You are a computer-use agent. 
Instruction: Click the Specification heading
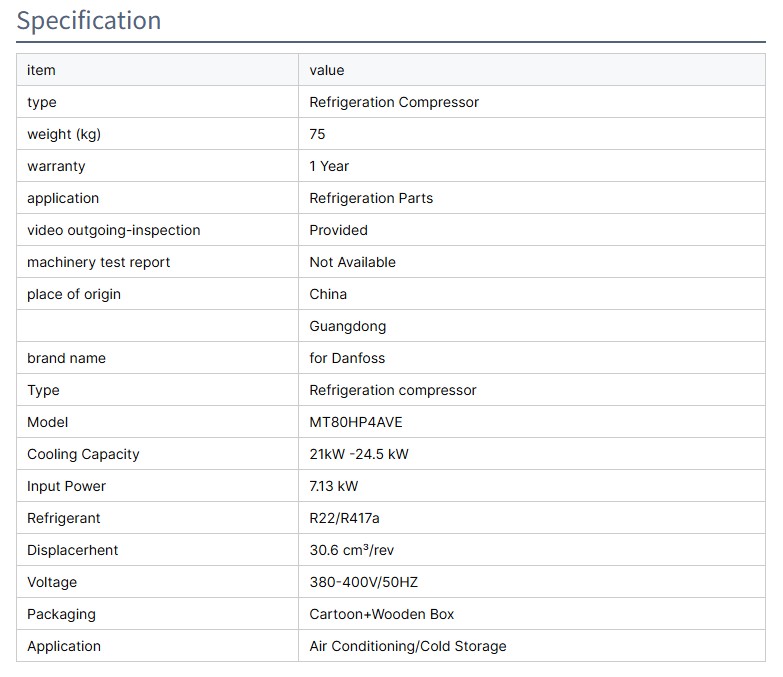[x=89, y=21]
